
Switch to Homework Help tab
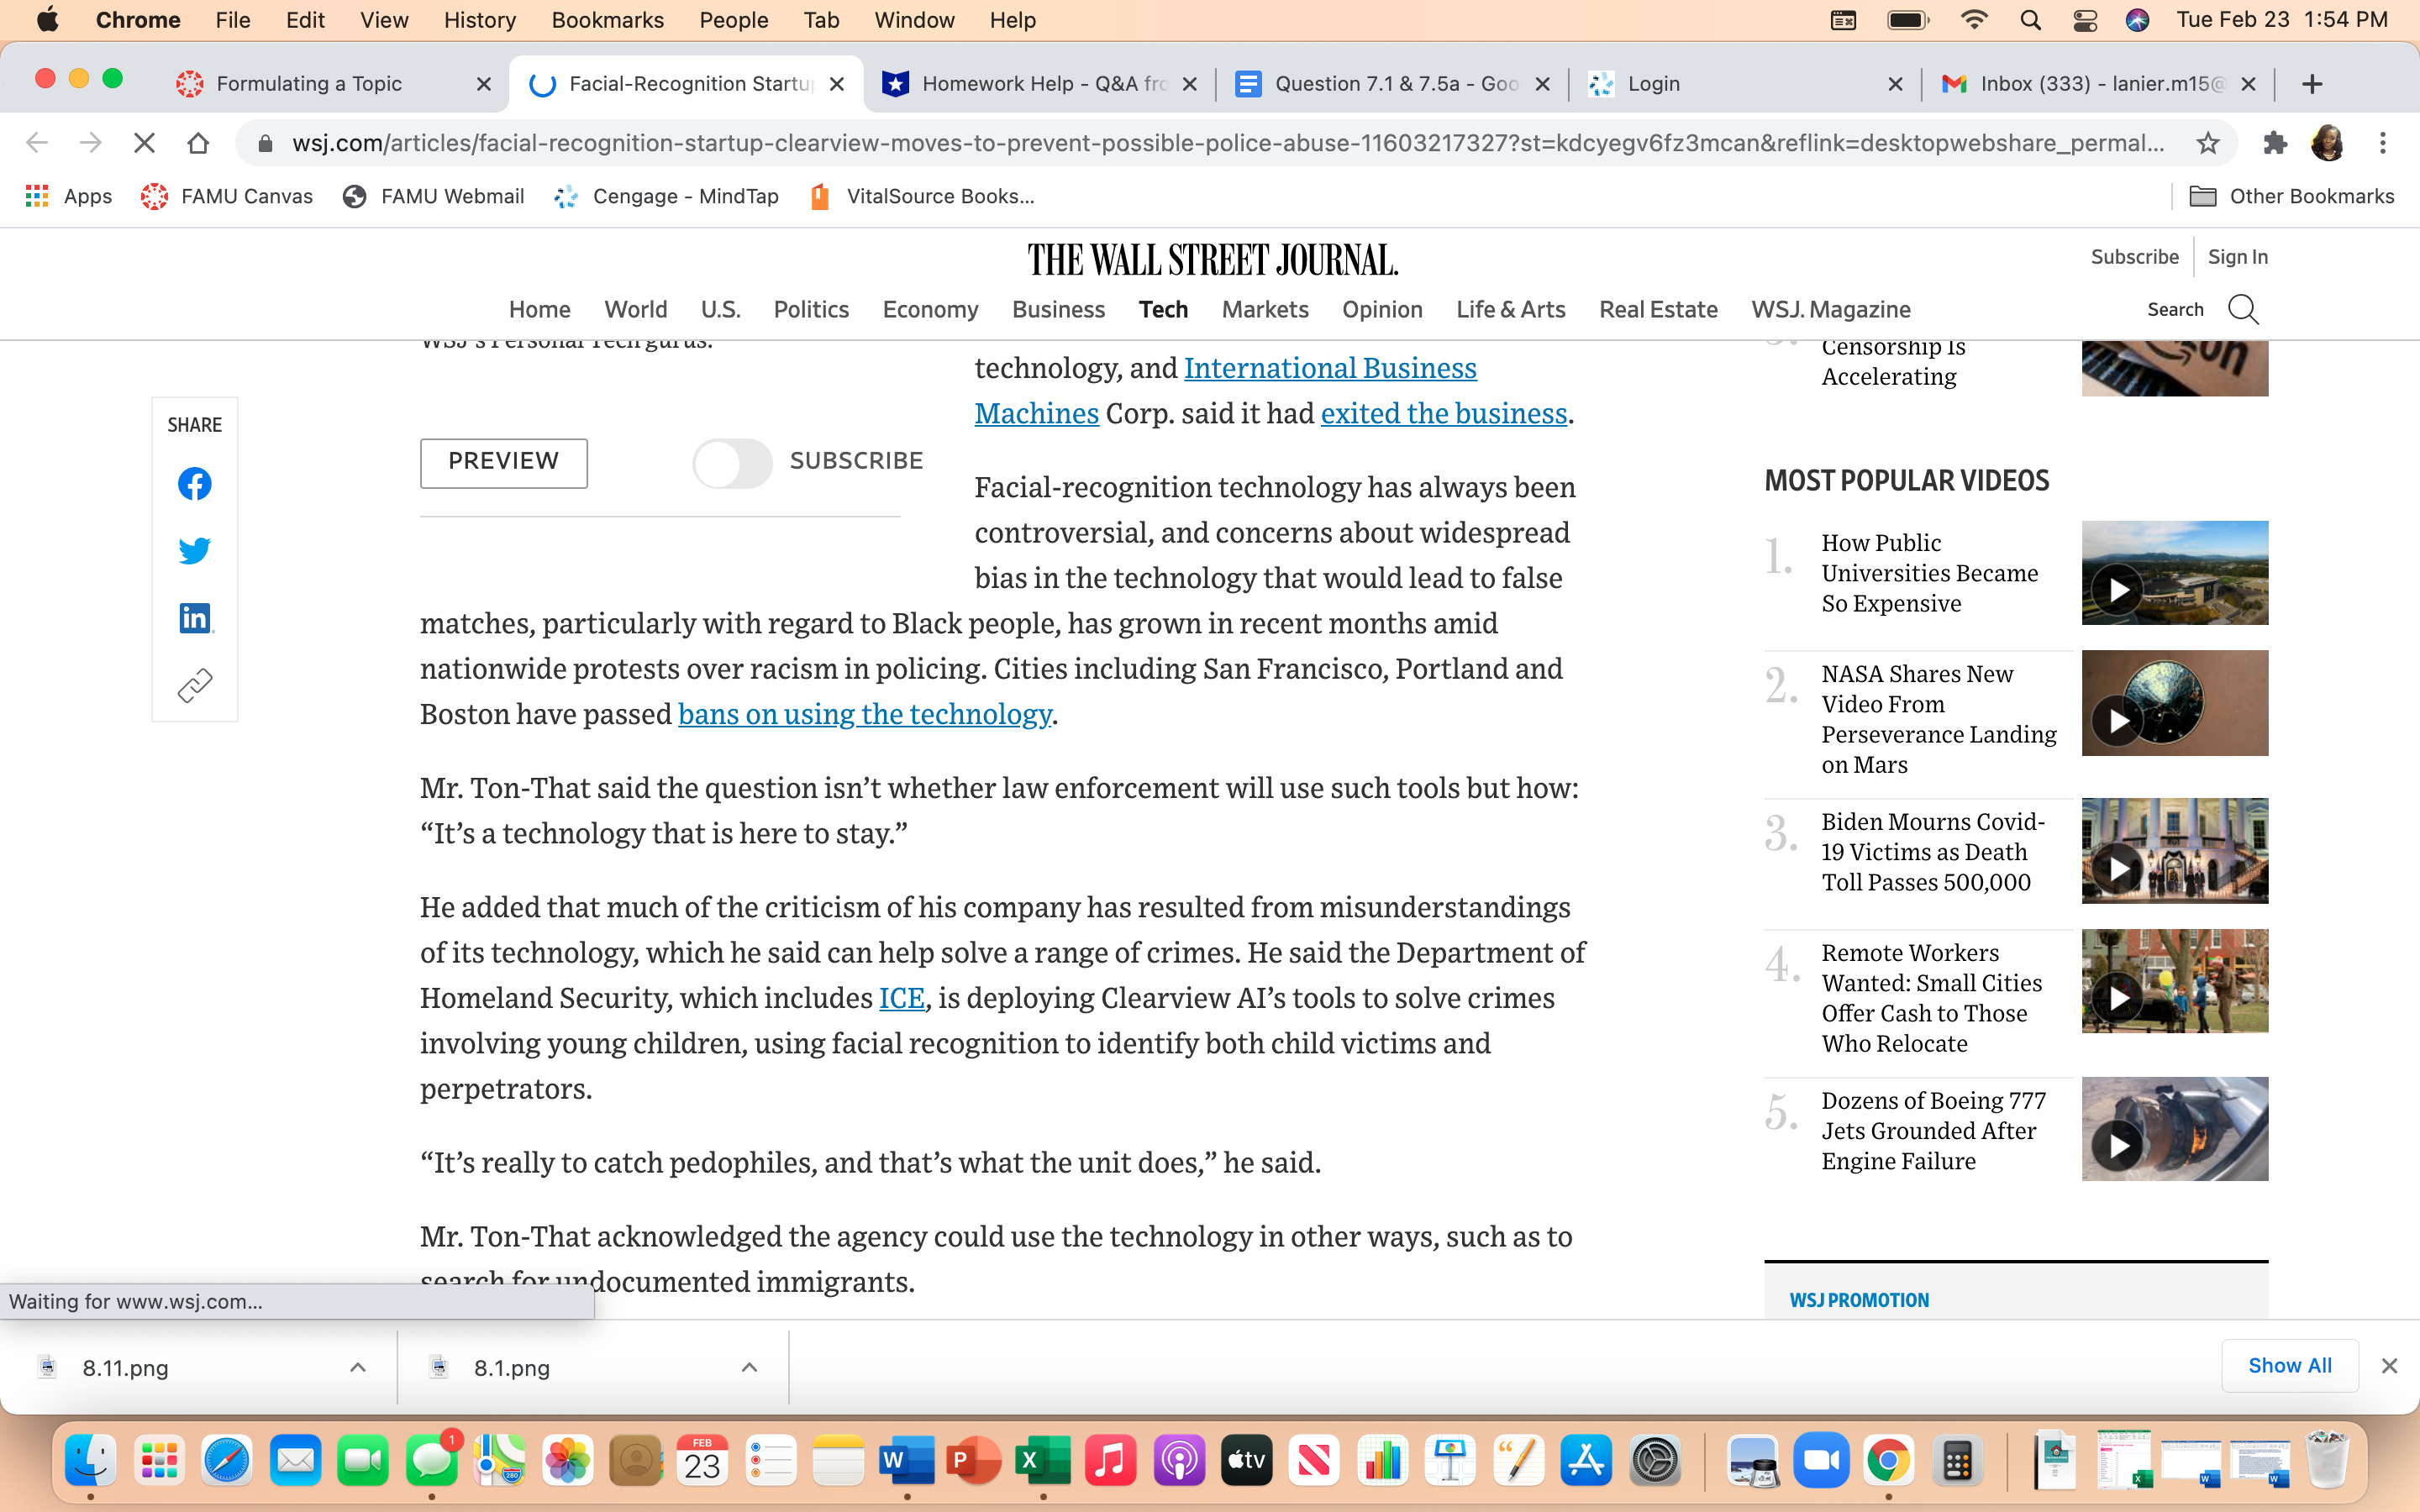point(1040,84)
